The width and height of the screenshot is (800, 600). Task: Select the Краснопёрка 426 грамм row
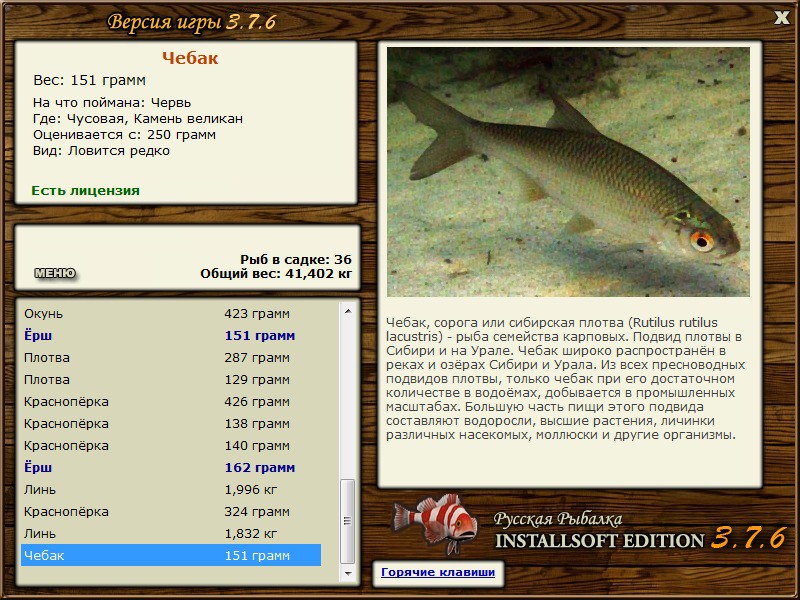(x=171, y=401)
